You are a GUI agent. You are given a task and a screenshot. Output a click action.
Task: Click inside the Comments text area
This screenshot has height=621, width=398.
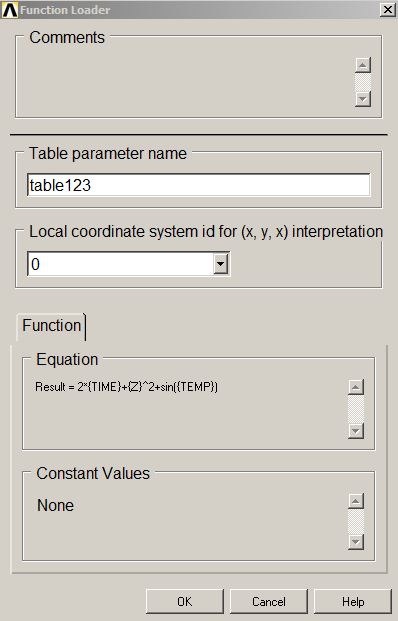click(186, 81)
